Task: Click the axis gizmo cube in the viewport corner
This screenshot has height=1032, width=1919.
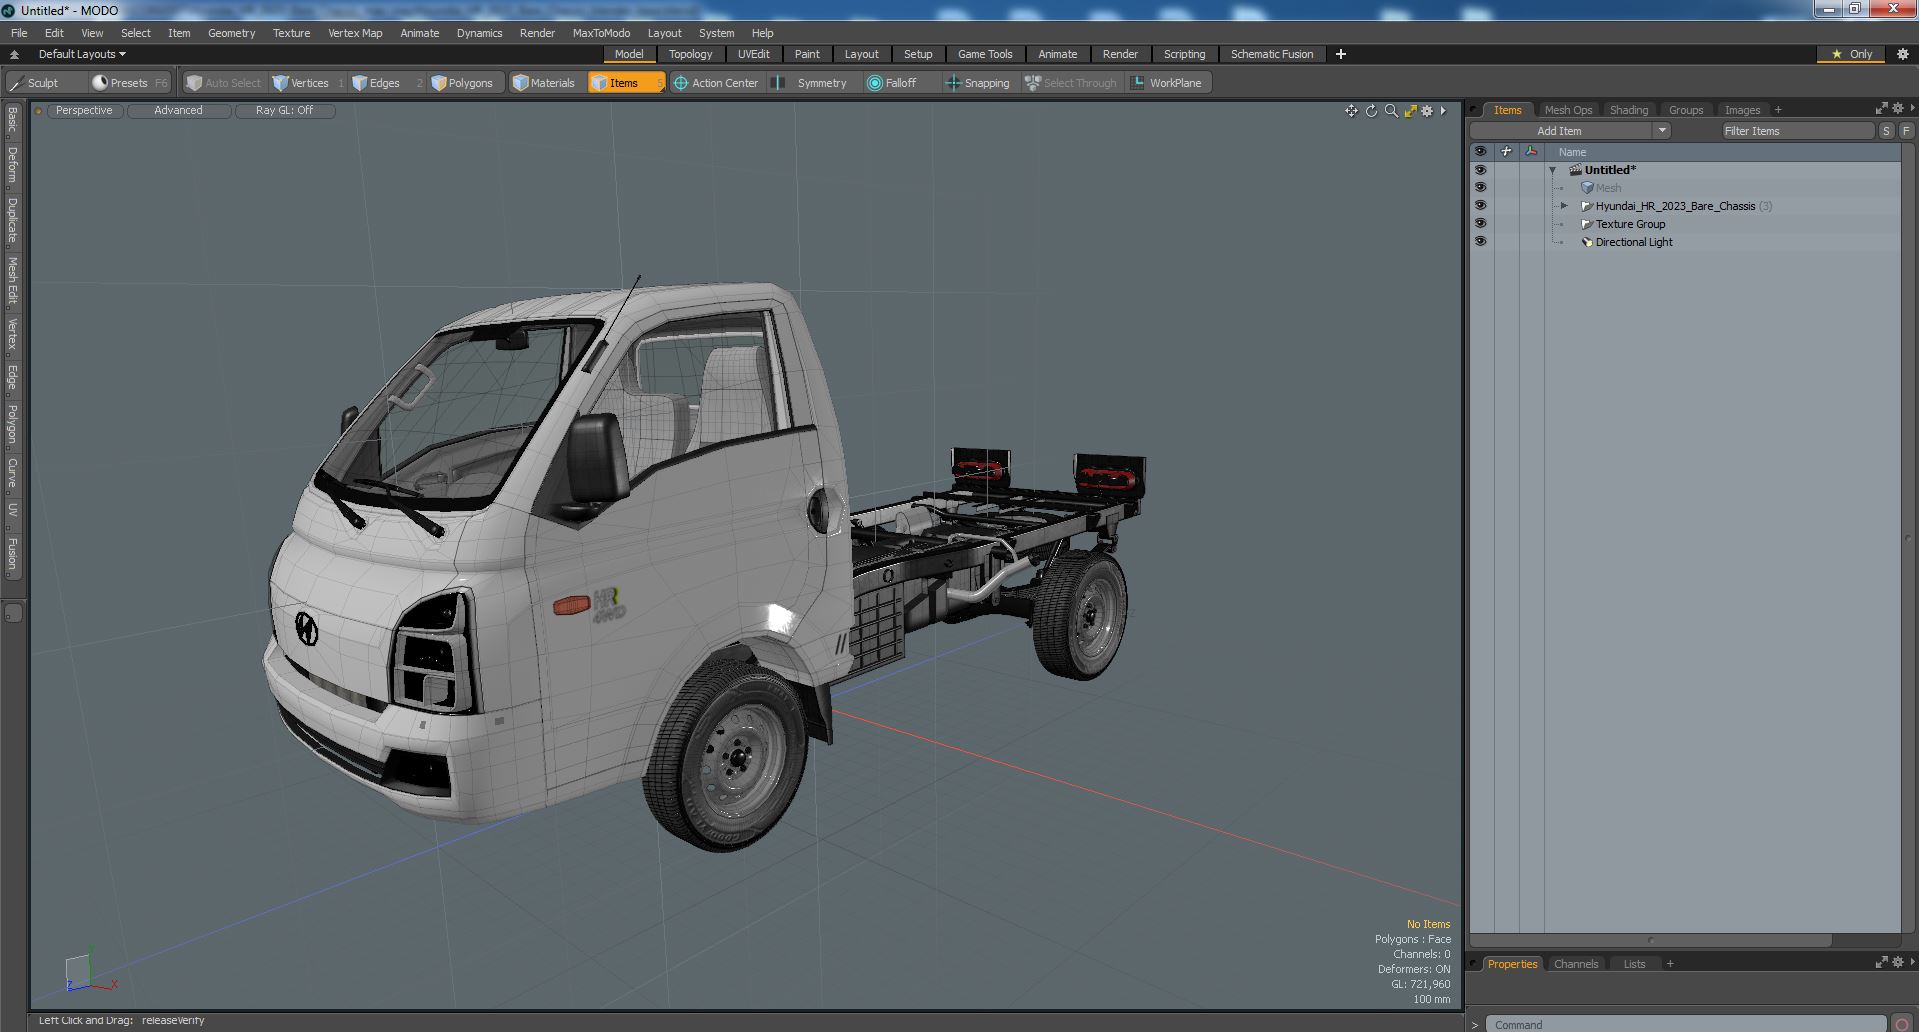Action: coord(78,971)
